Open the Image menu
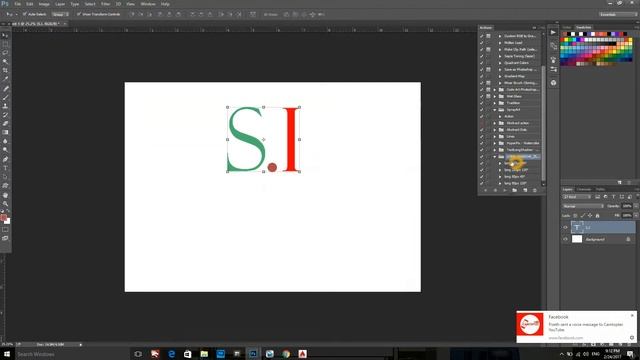The width and height of the screenshot is (640, 360). click(44, 4)
